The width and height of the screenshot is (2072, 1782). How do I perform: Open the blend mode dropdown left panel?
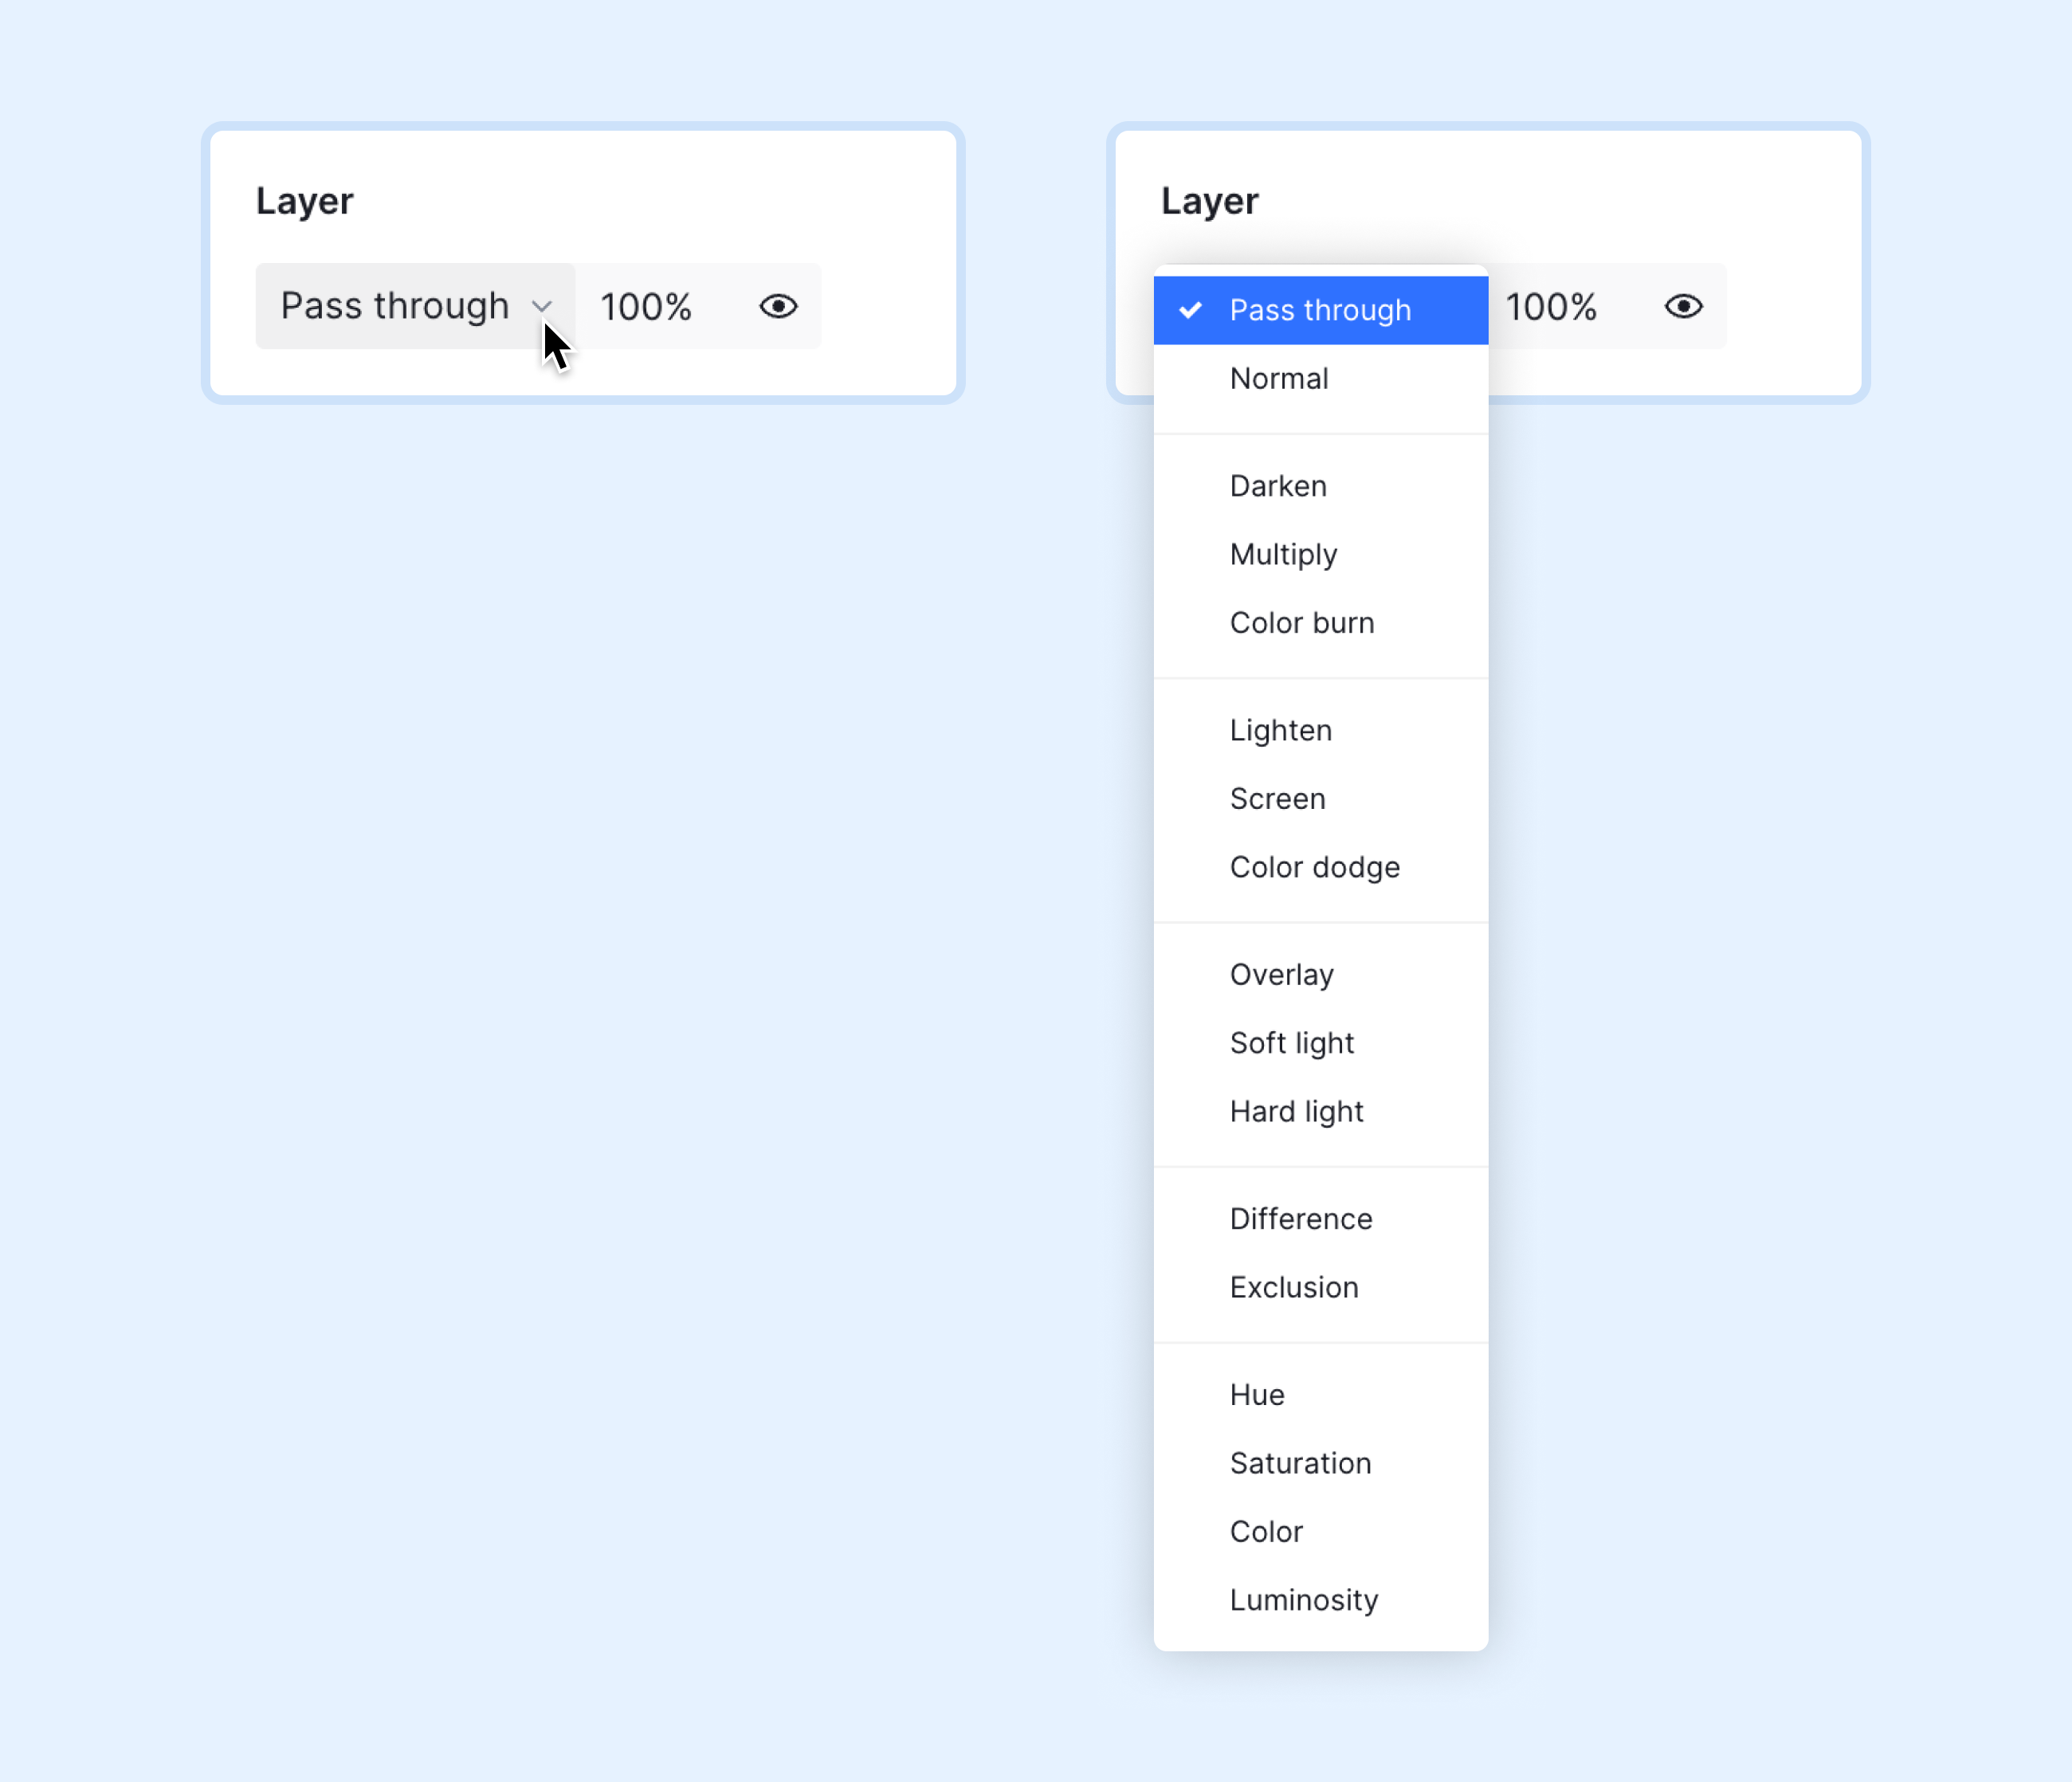(414, 305)
